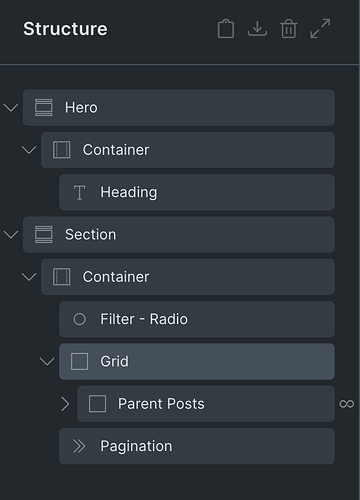Click the infinity loop icon beside Parent Posts
This screenshot has height=500, width=360.
(347, 404)
